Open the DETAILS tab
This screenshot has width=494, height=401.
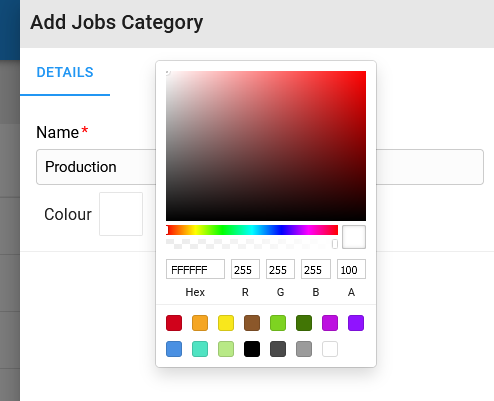coord(65,72)
